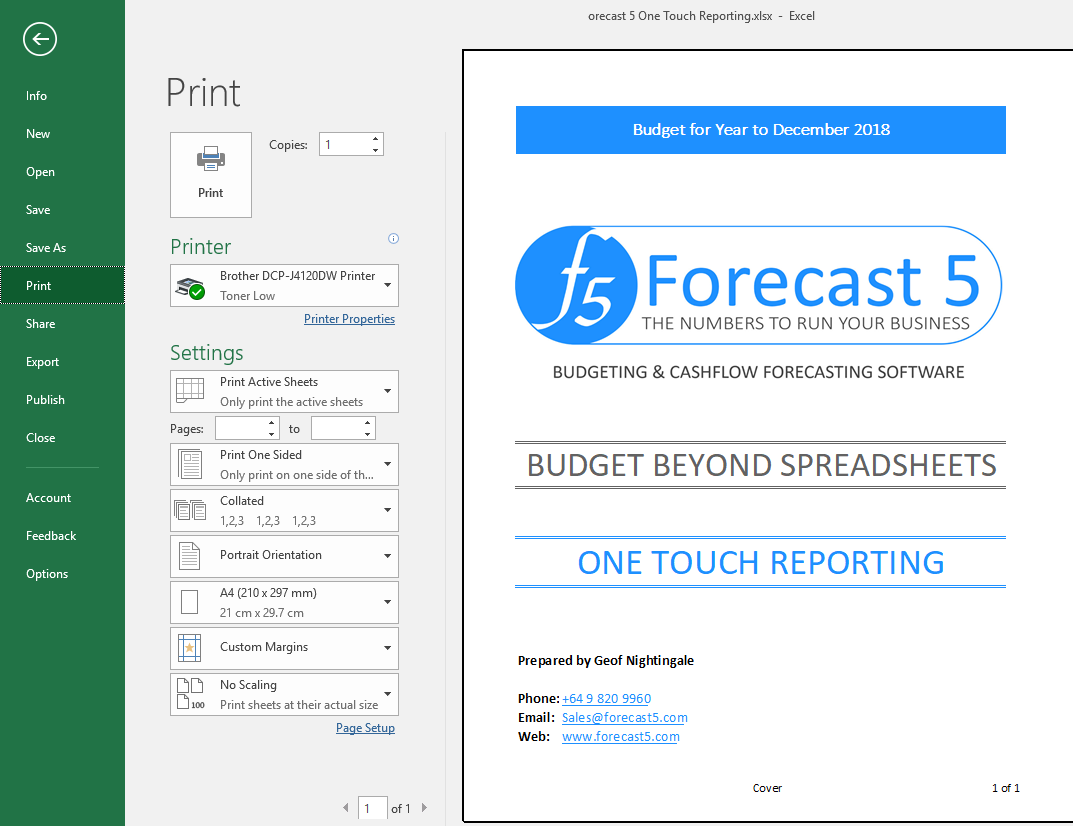
Task: Select Open in the Backstage menu
Action: tap(62, 172)
